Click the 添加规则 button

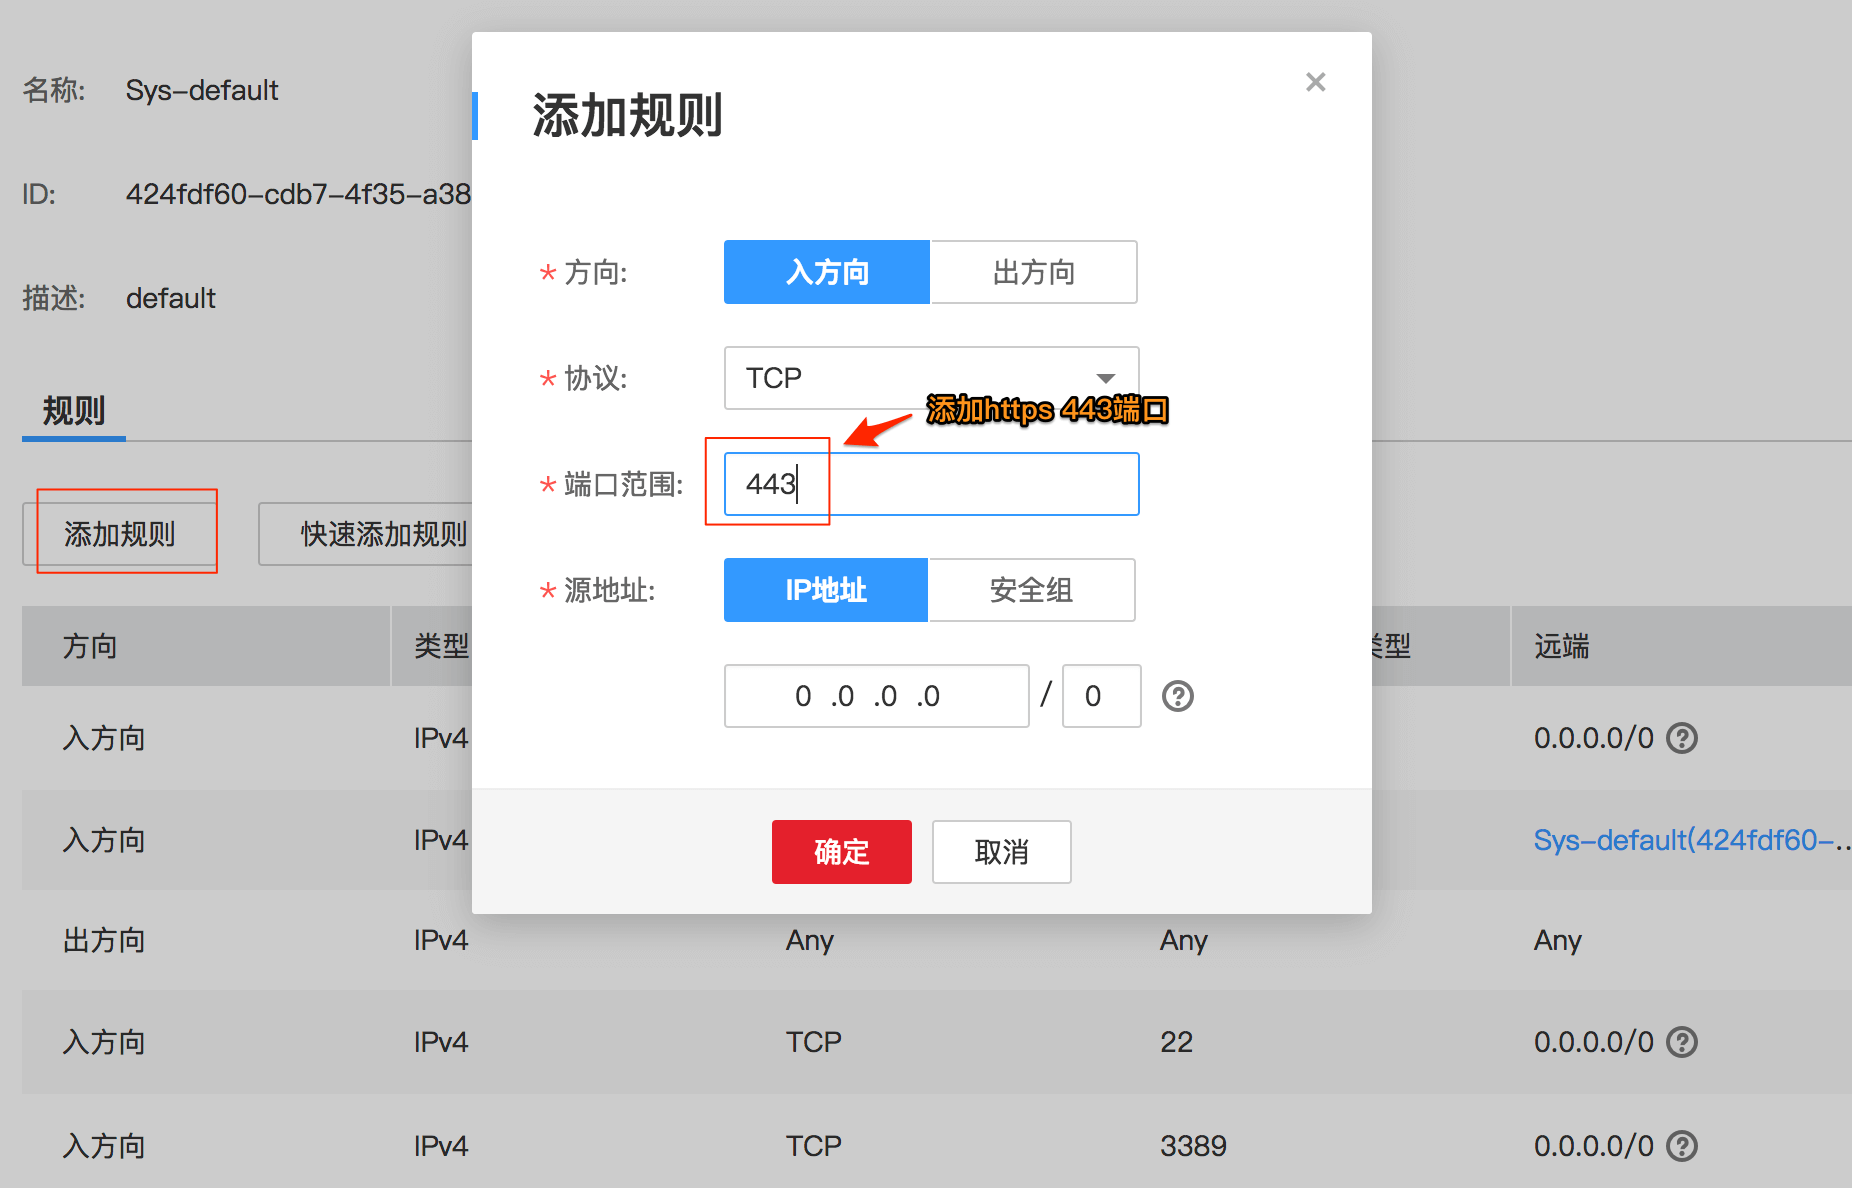coord(120,534)
